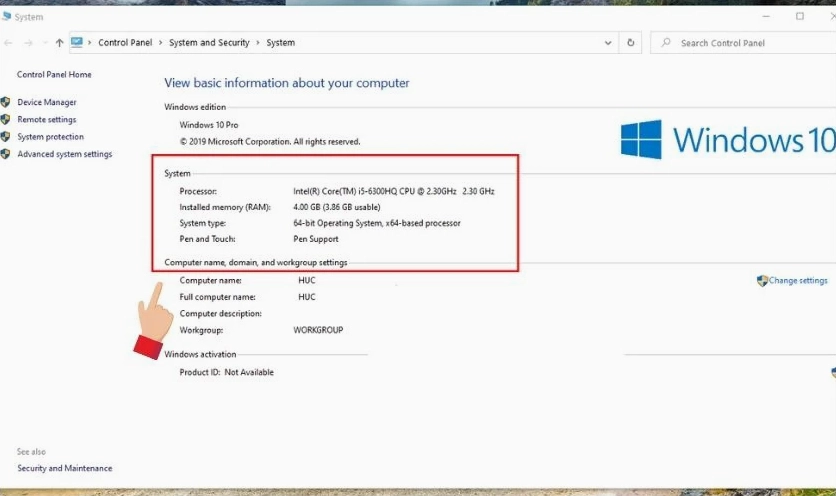Screen dimensions: 836x496
Task: Click the System window title icon
Action: click(x=6, y=17)
